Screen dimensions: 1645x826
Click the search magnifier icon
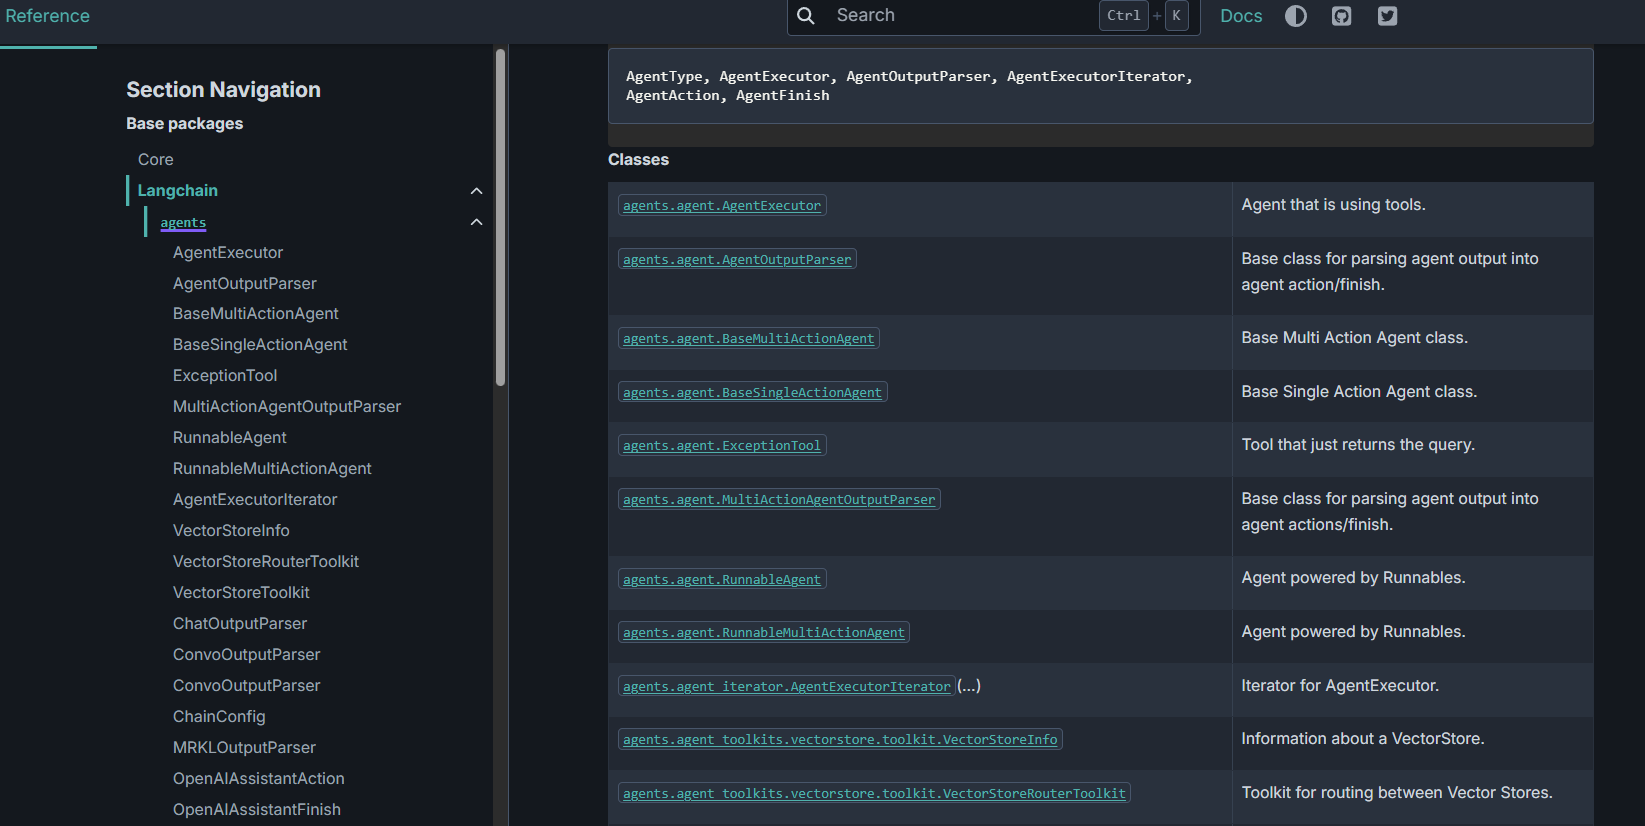806,16
